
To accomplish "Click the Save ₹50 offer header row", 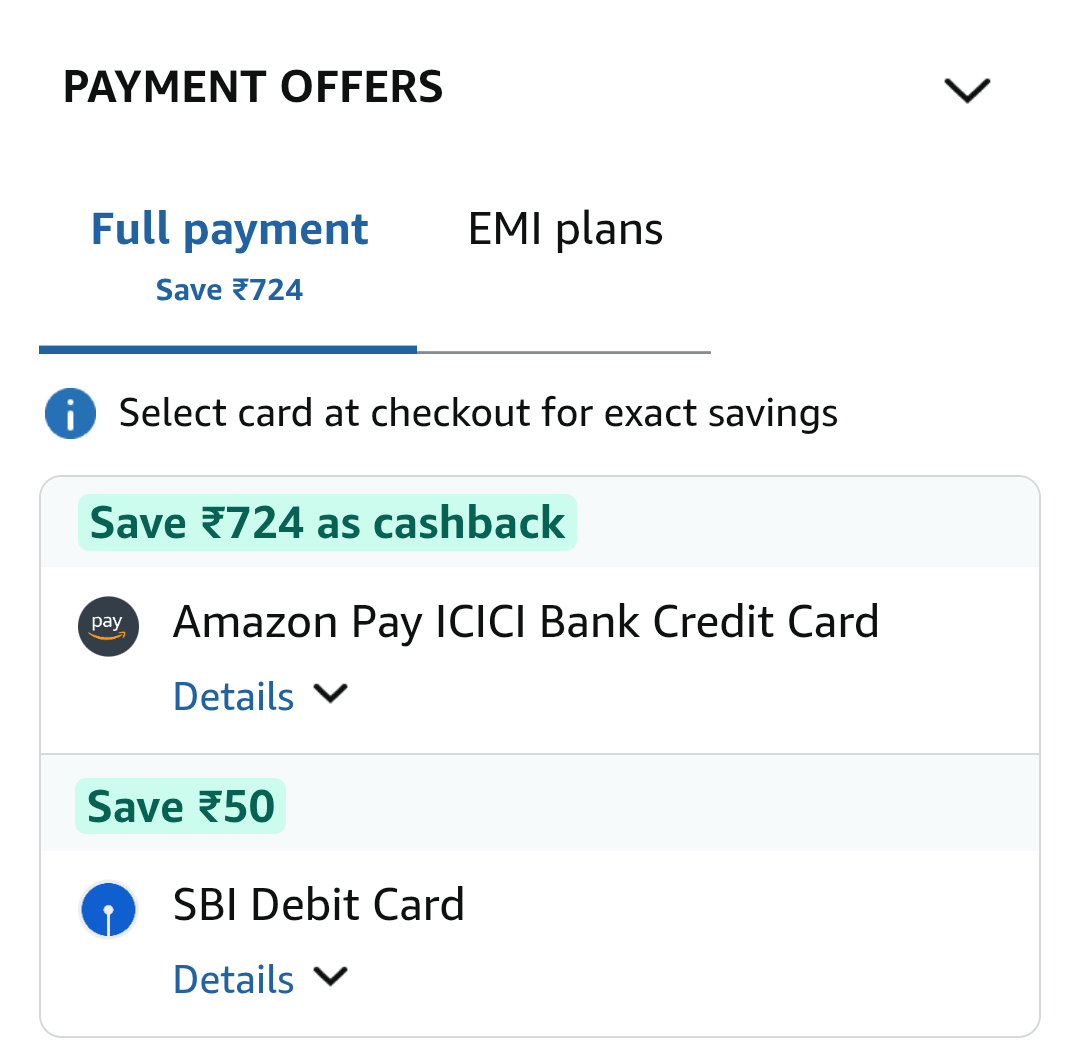I will [540, 803].
